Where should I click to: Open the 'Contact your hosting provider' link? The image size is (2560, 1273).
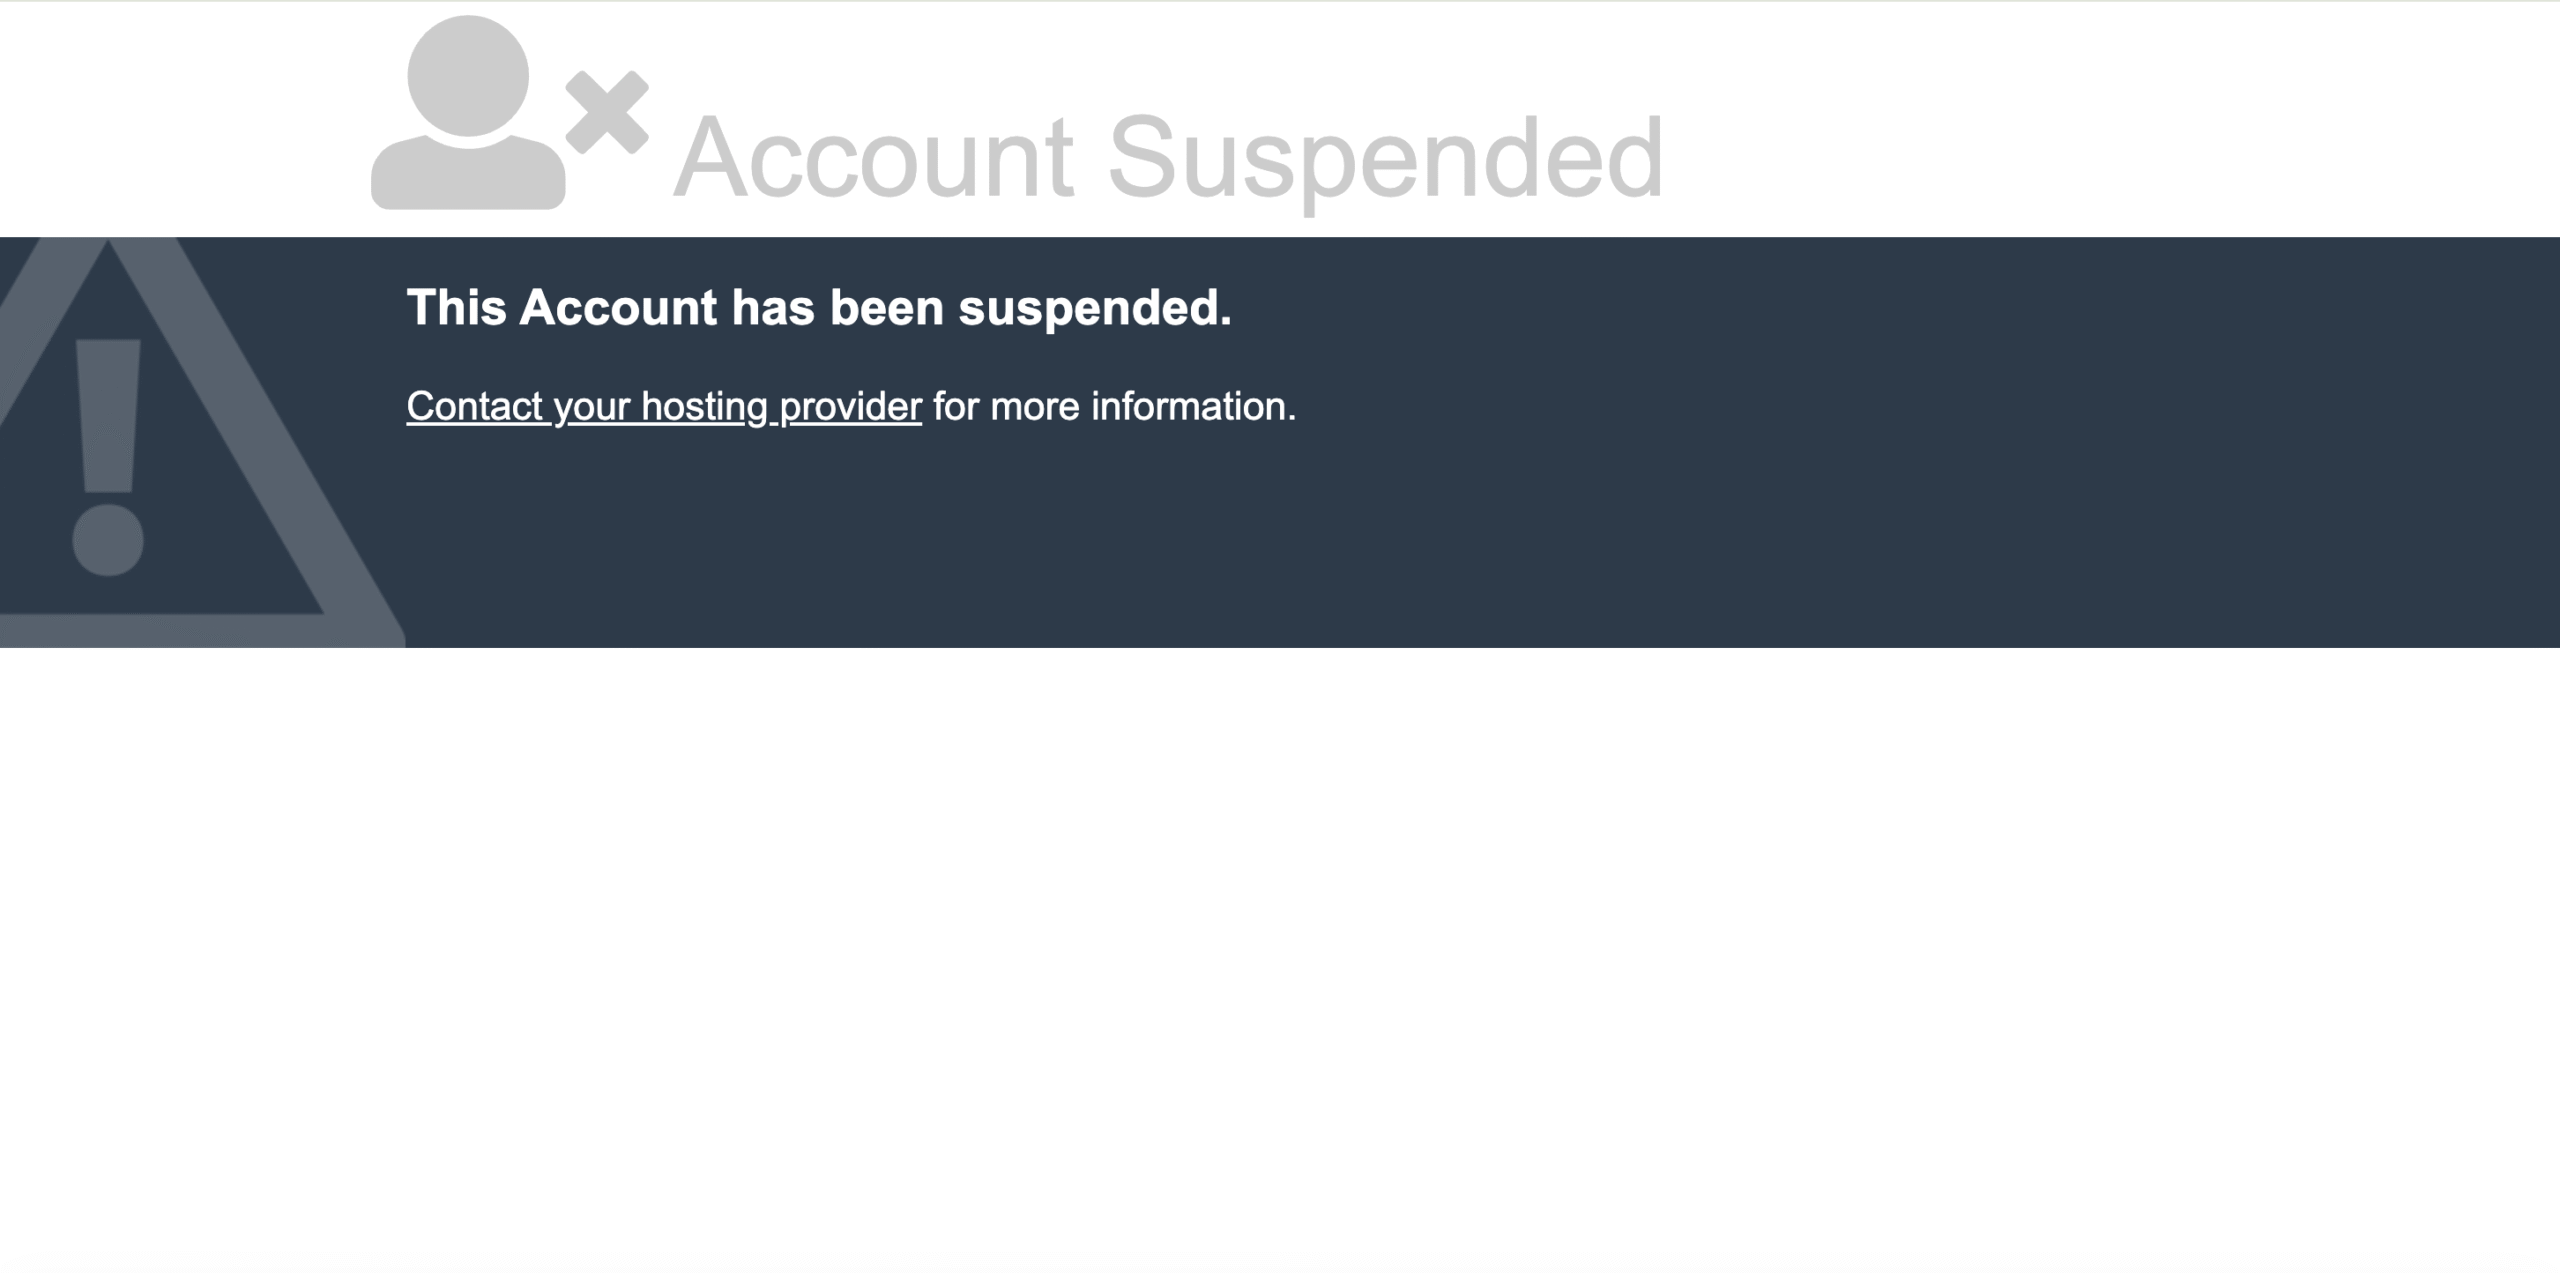pyautogui.click(x=663, y=407)
